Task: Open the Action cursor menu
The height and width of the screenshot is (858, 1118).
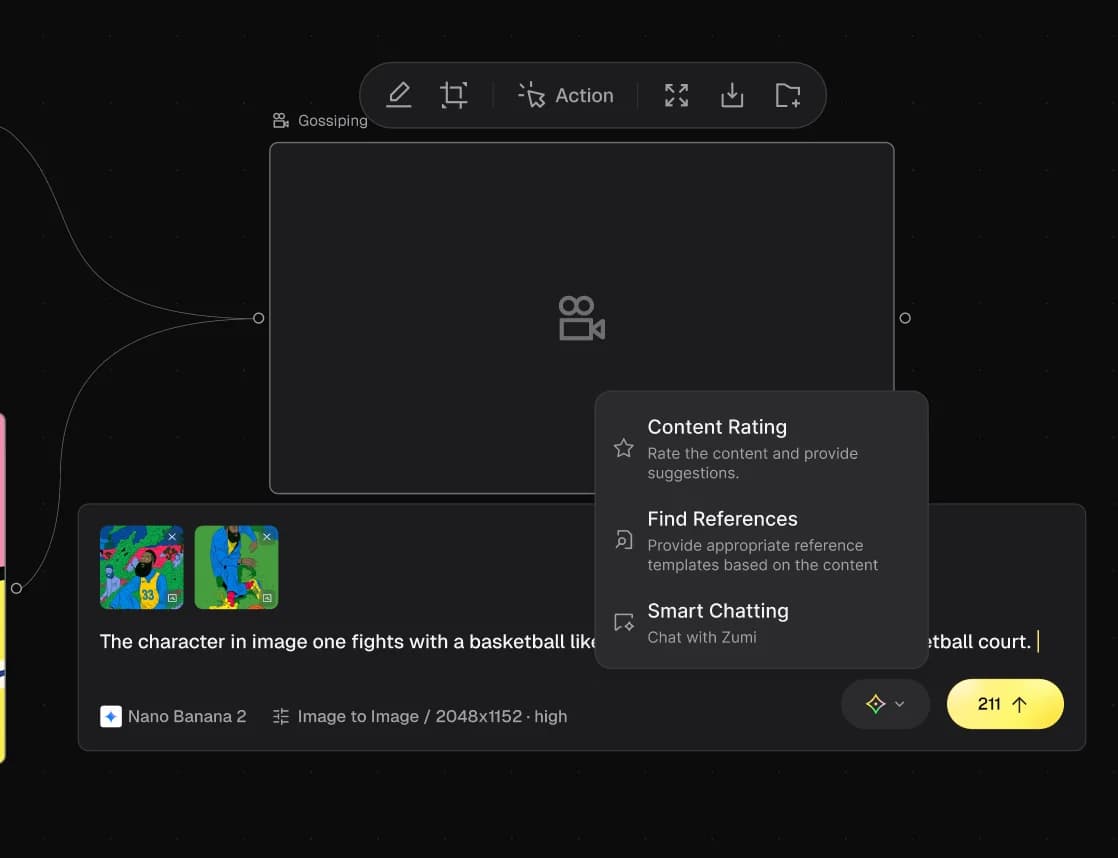Action: tap(565, 96)
